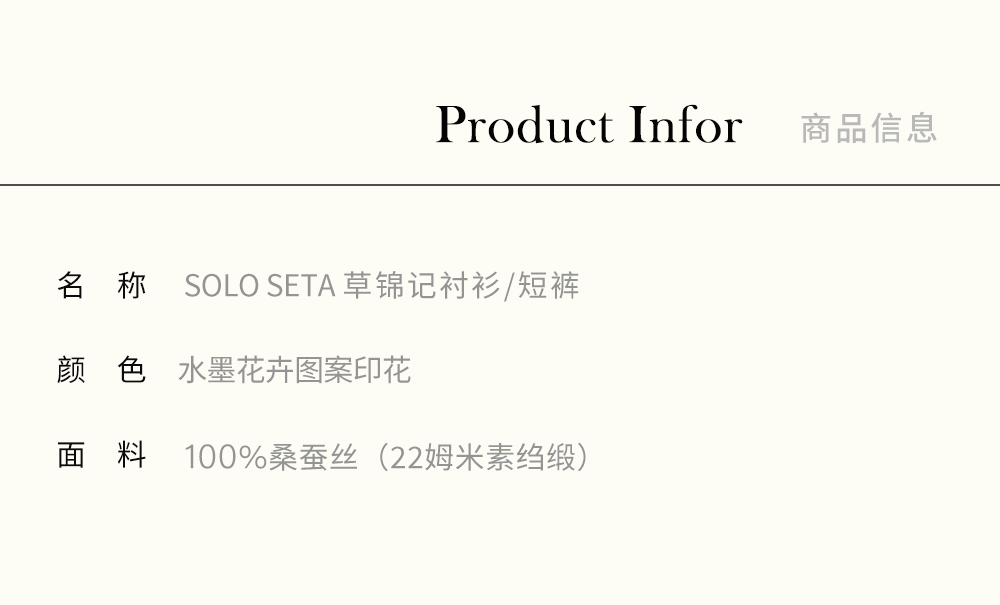This screenshot has height=605, width=1000.
Task: Click the 色 character in the color label
Action: (x=132, y=371)
